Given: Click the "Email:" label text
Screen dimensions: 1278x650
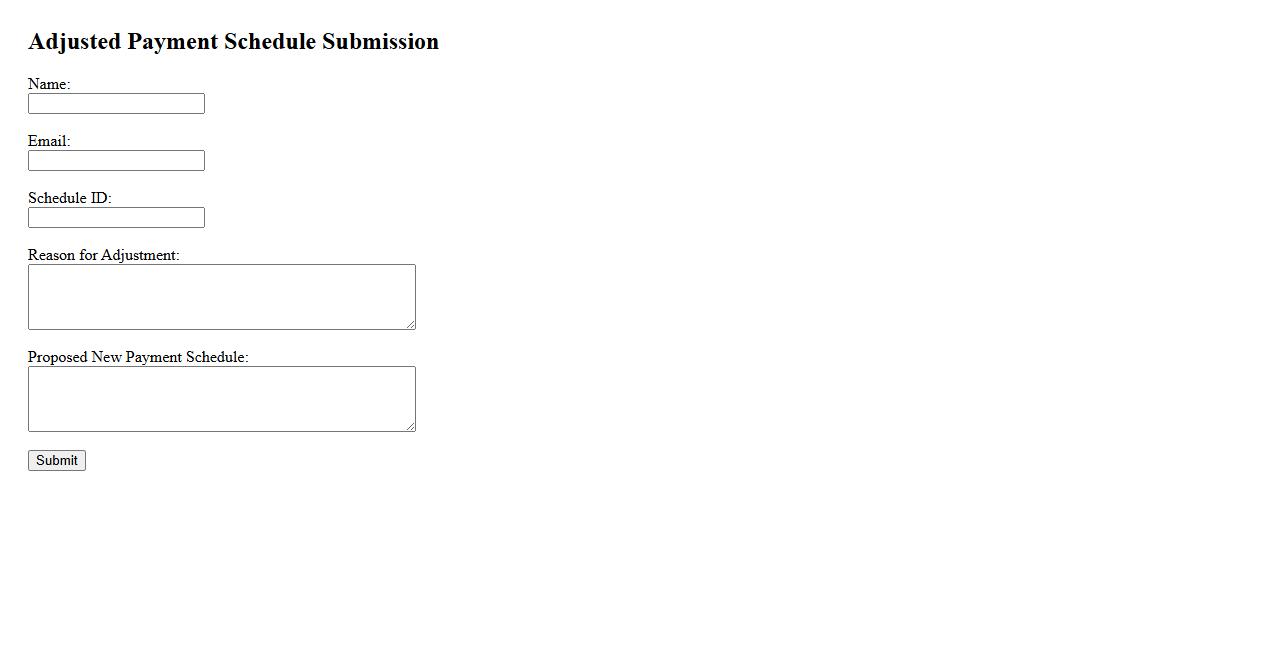Looking at the screenshot, I should pos(49,141).
